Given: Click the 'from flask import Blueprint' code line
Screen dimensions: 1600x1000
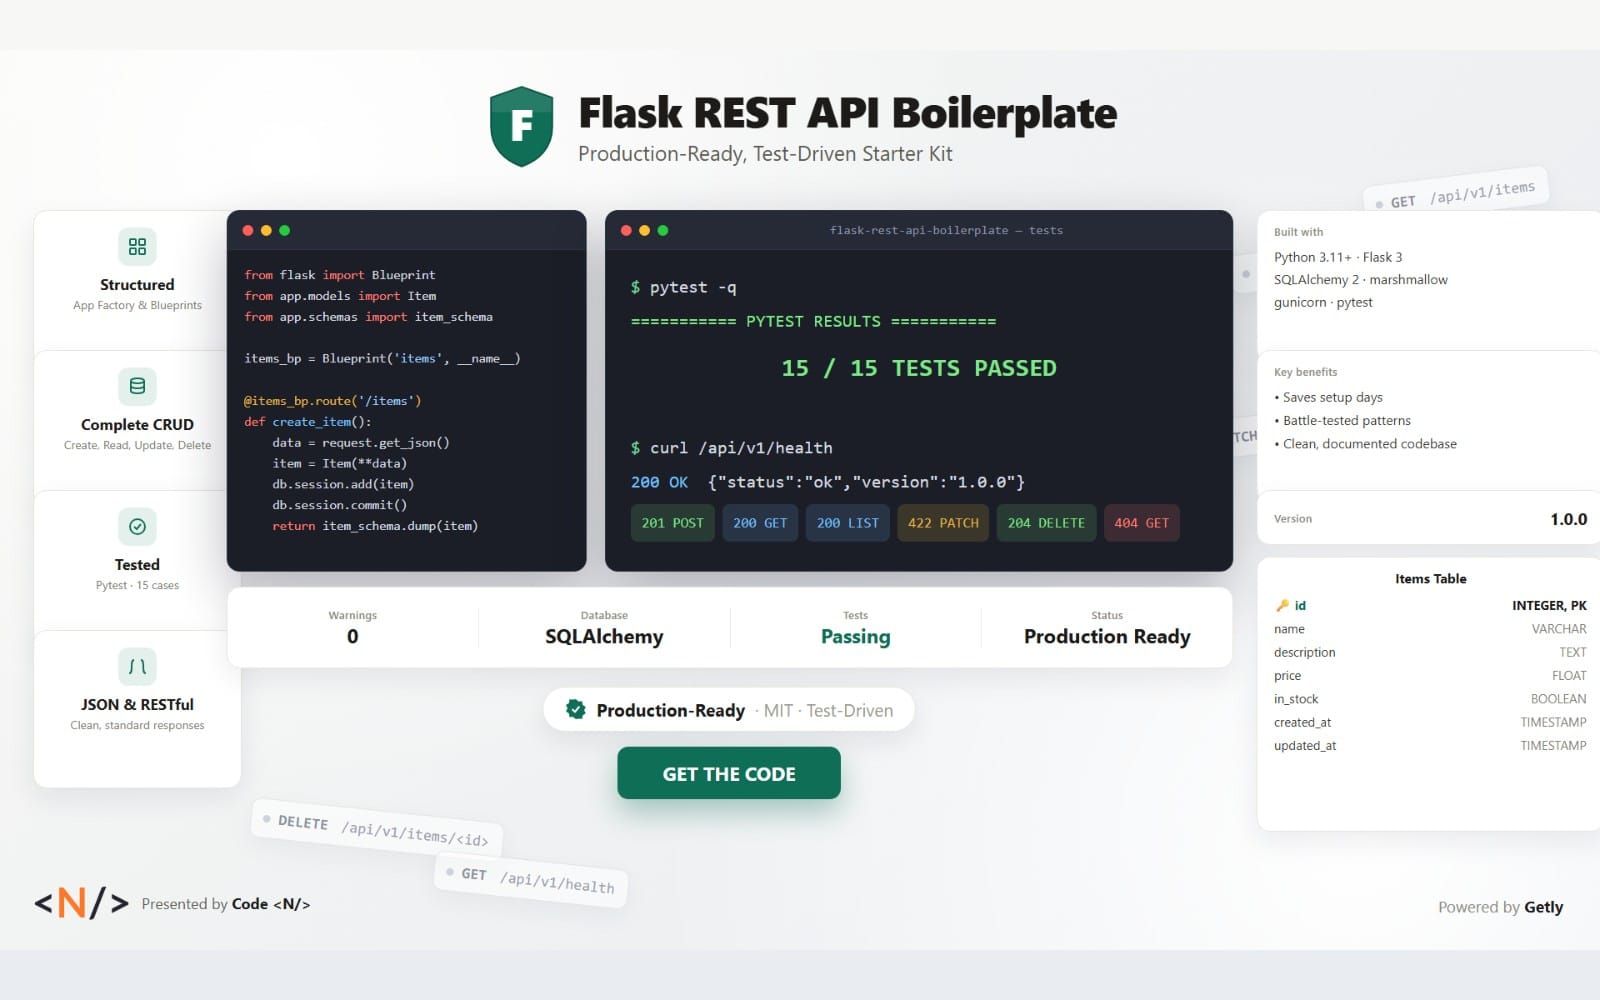Looking at the screenshot, I should 339,275.
